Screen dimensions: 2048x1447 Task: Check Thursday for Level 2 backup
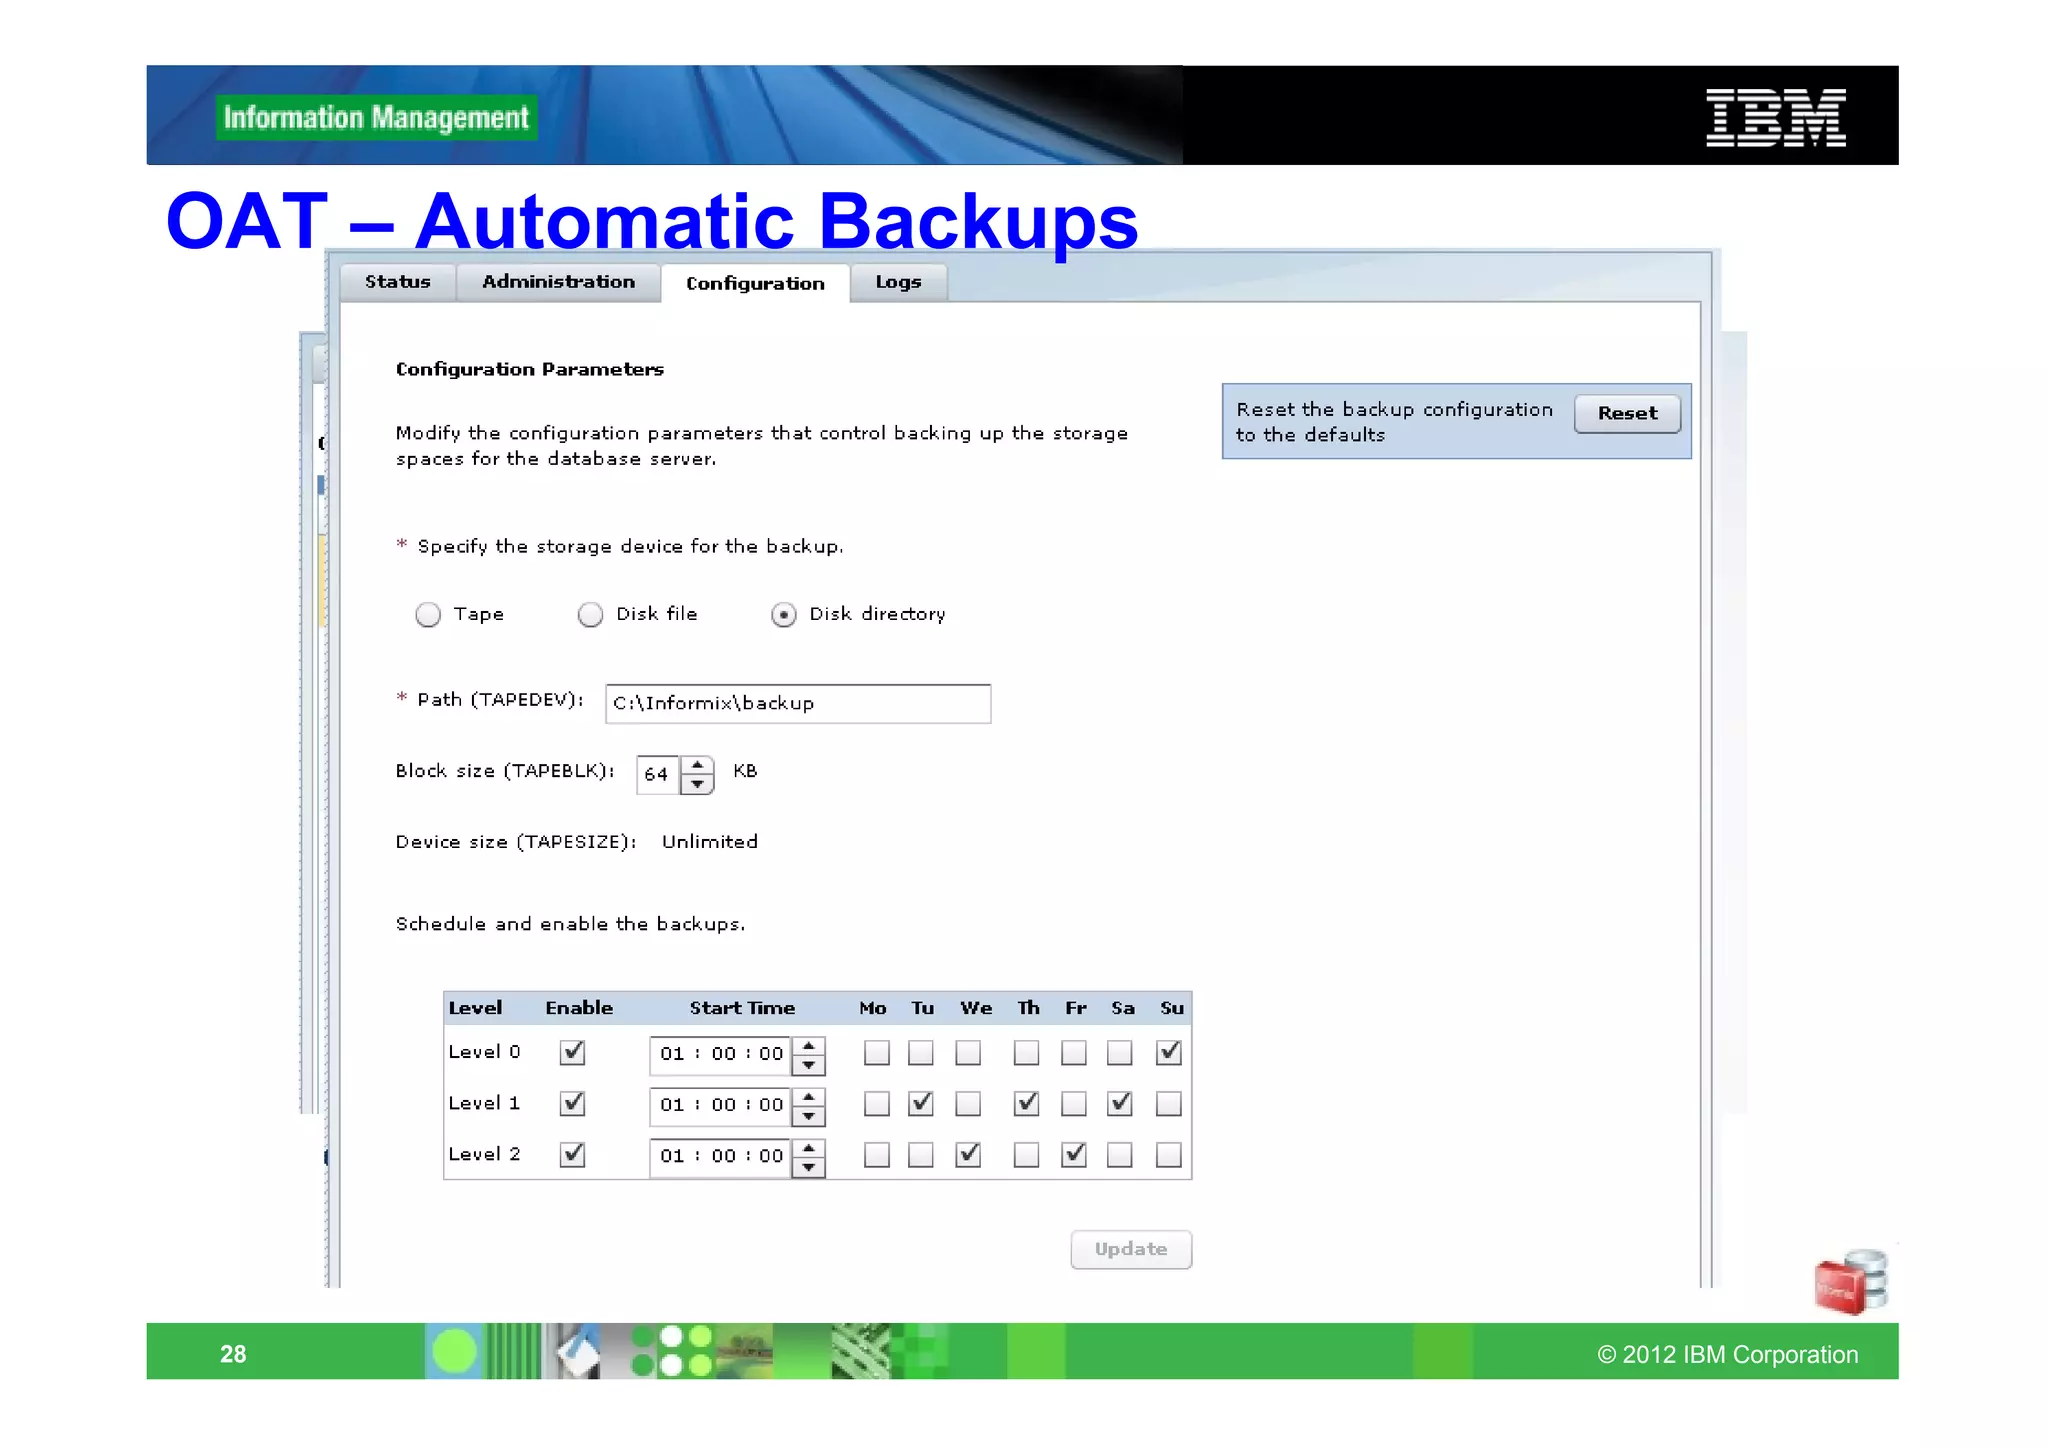[x=1026, y=1155]
